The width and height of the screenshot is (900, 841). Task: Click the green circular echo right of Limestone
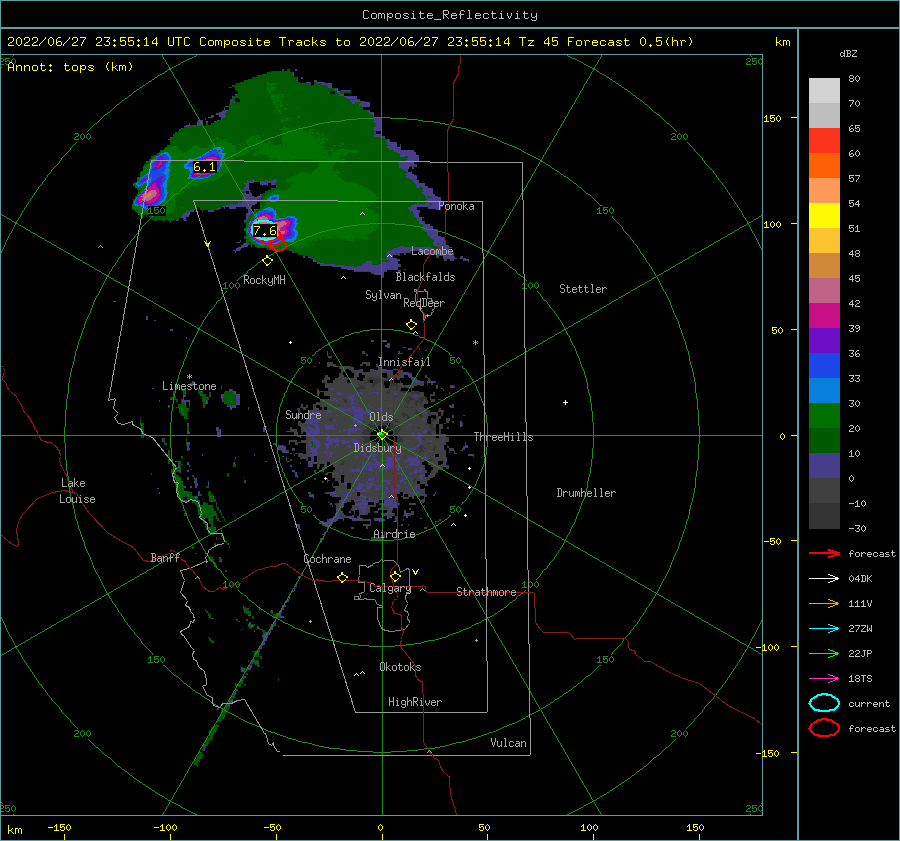coord(231,398)
